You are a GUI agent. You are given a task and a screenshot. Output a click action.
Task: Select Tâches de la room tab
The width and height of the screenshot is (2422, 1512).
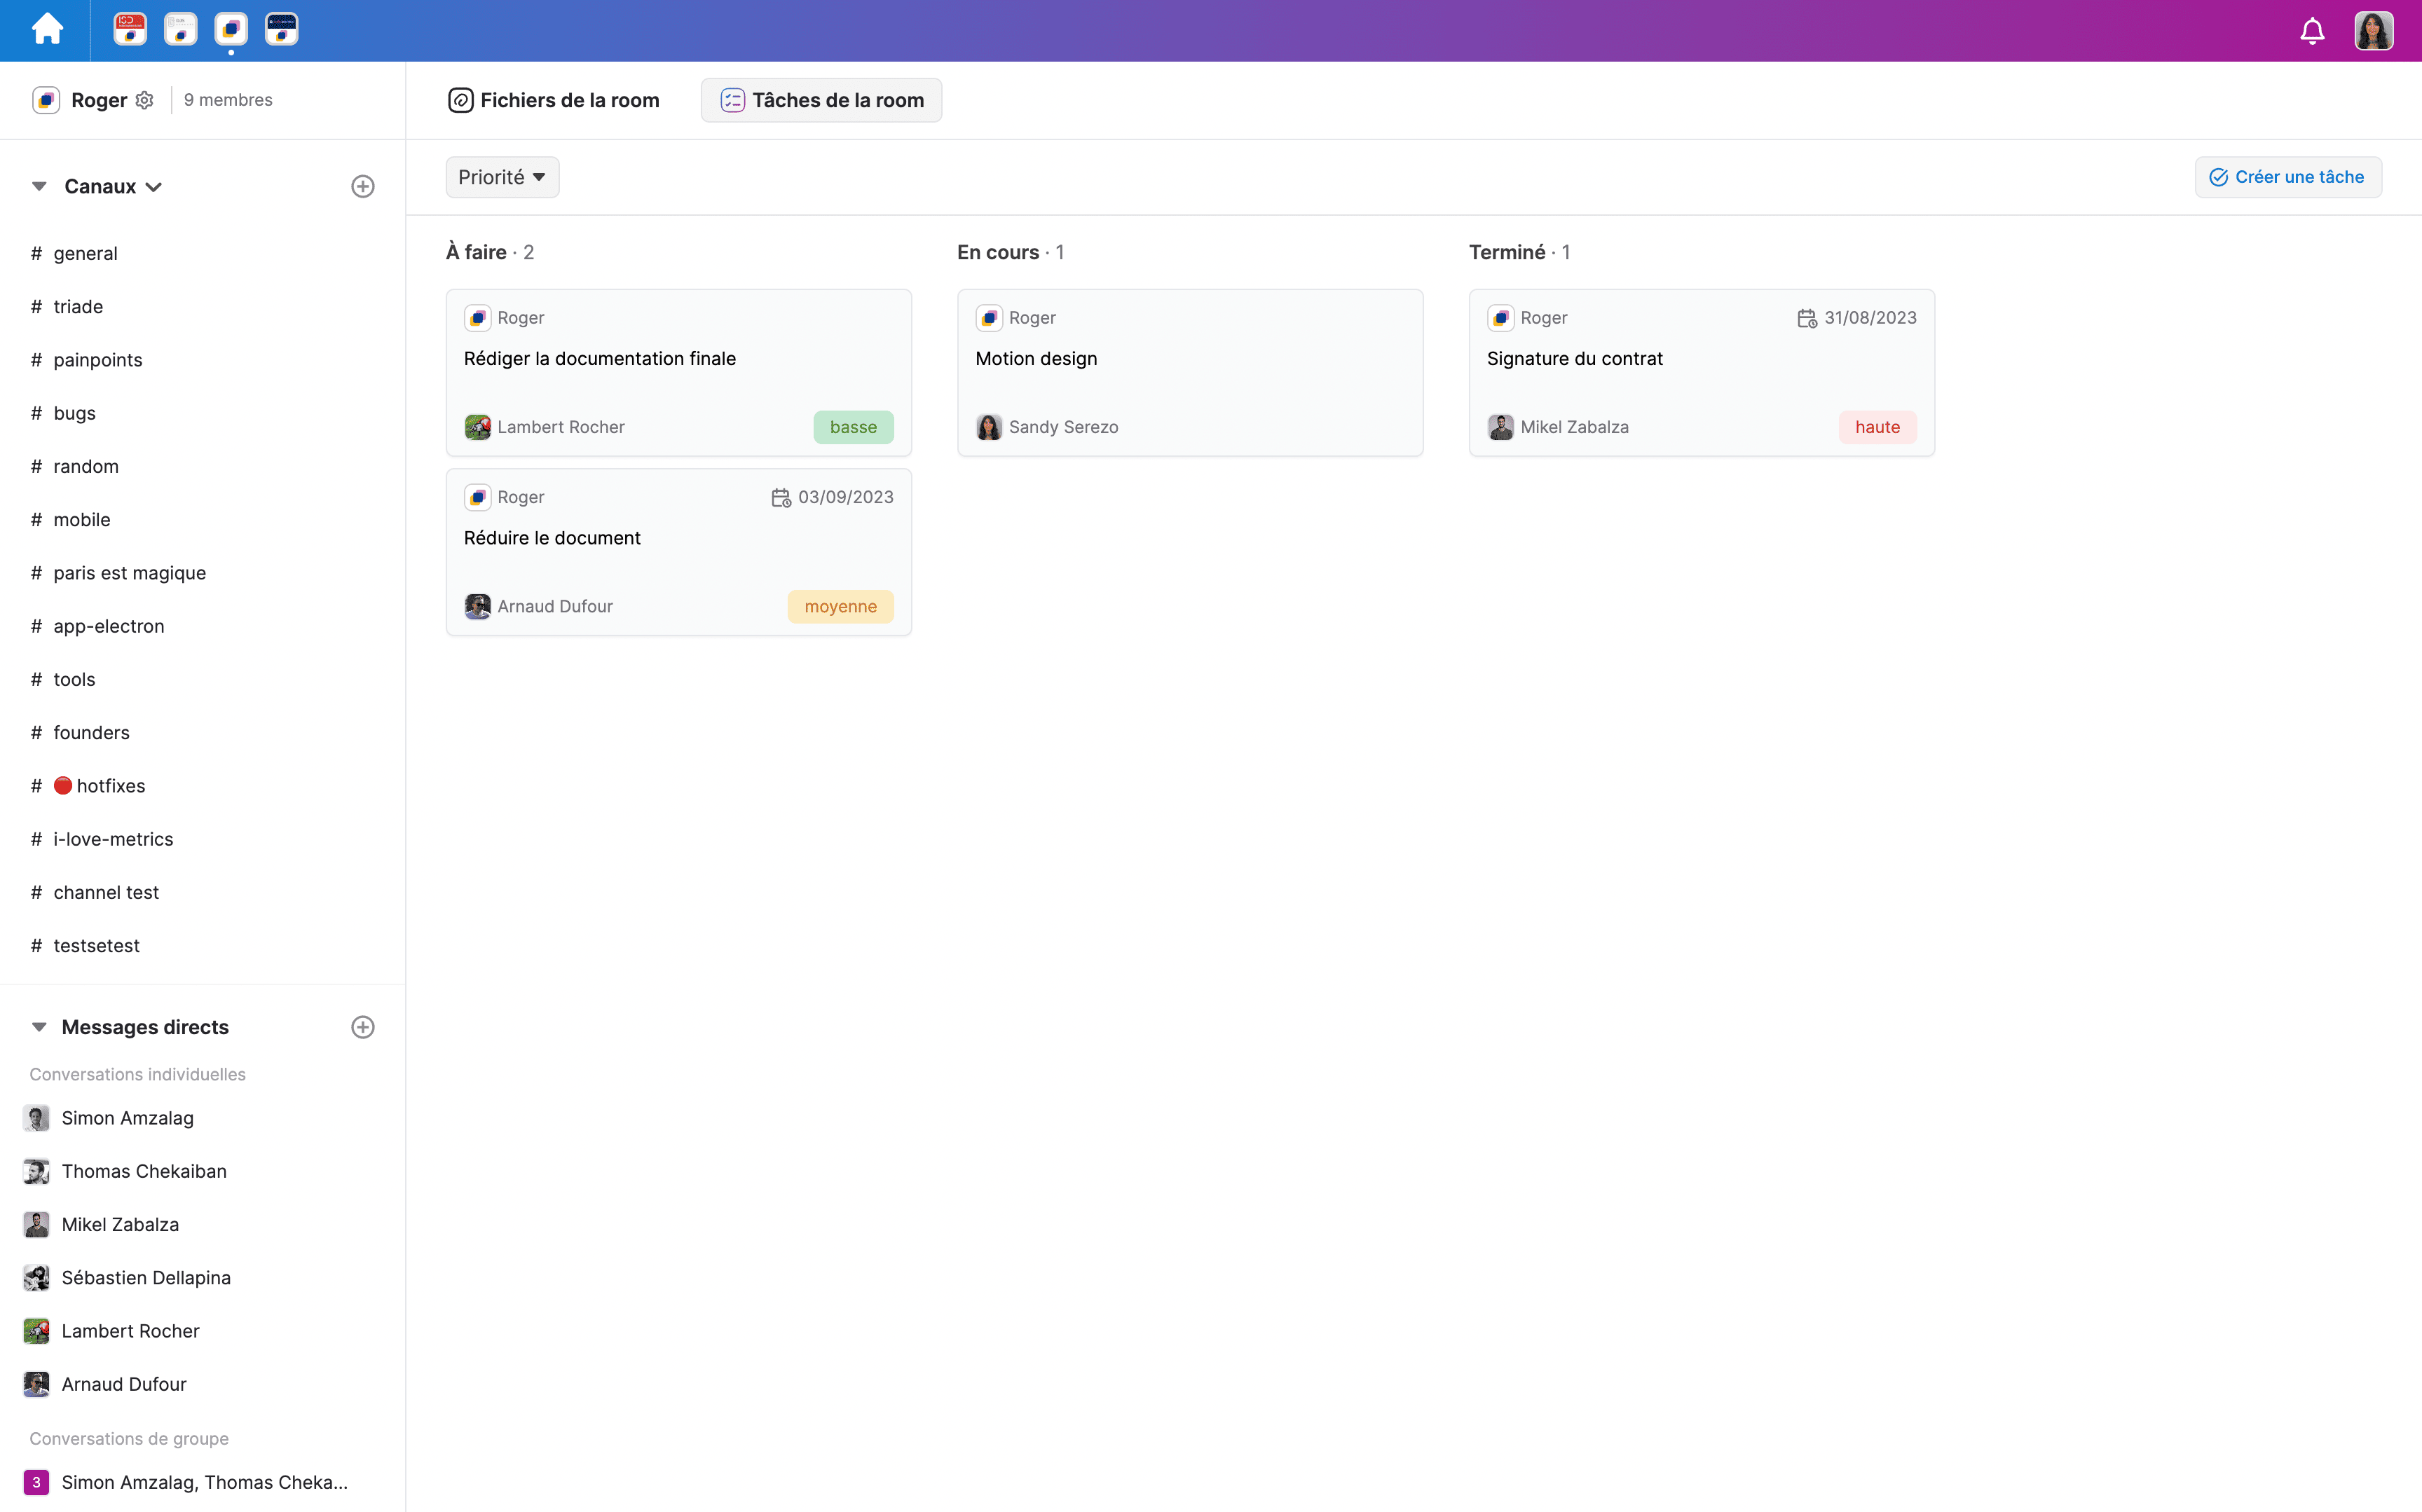coord(821,100)
